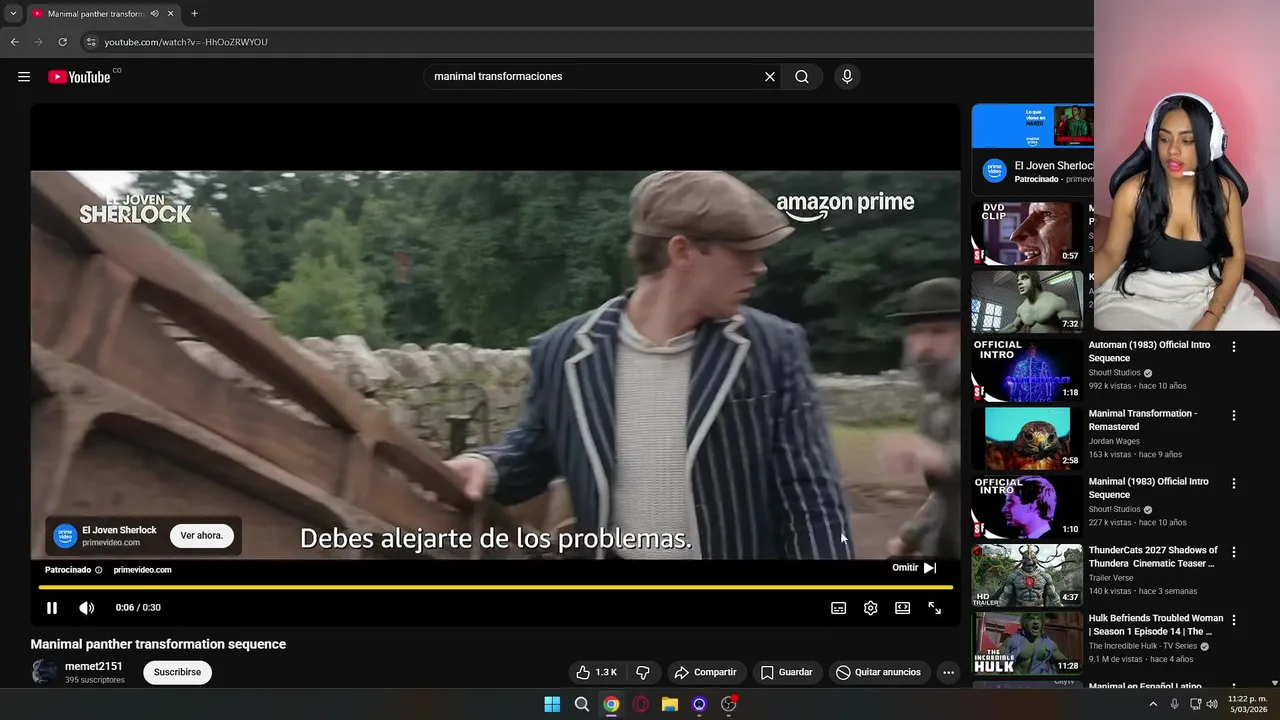Dislike the video
Image resolution: width=1280 pixels, height=720 pixels.
tap(643, 672)
